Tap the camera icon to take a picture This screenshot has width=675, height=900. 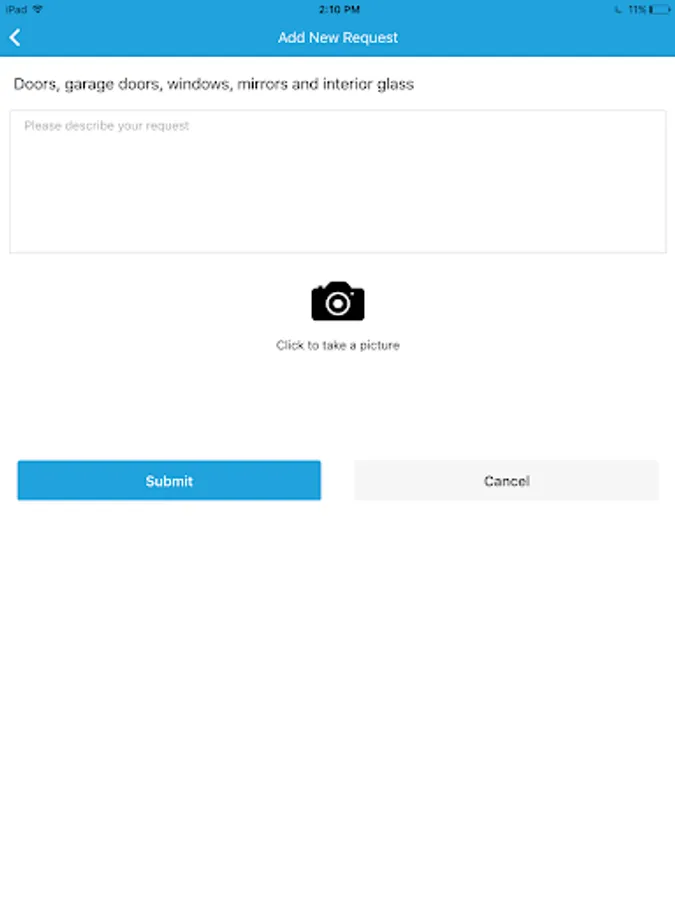(x=338, y=301)
